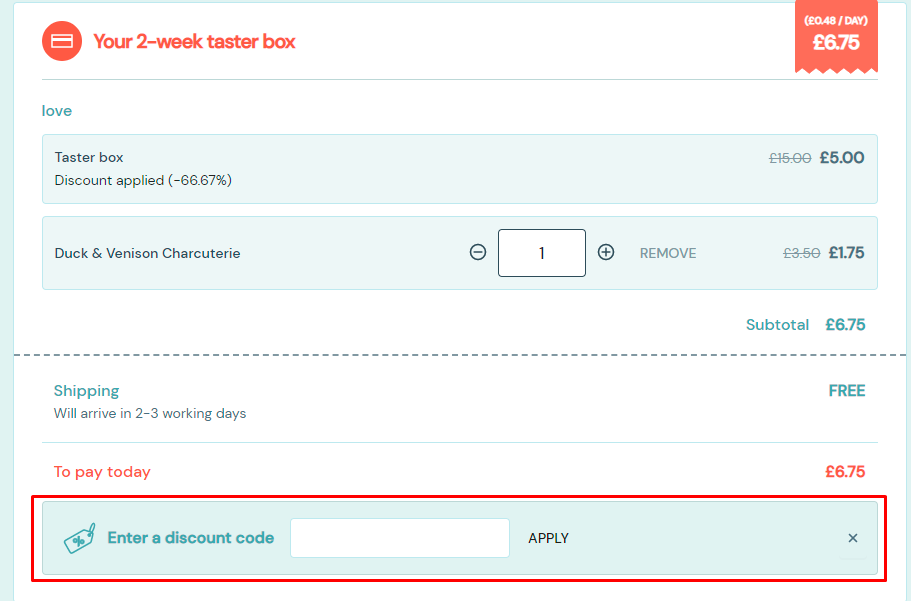Viewport: 911px width, 601px height.
Task: Focus the discount code text field
Action: tap(400, 538)
